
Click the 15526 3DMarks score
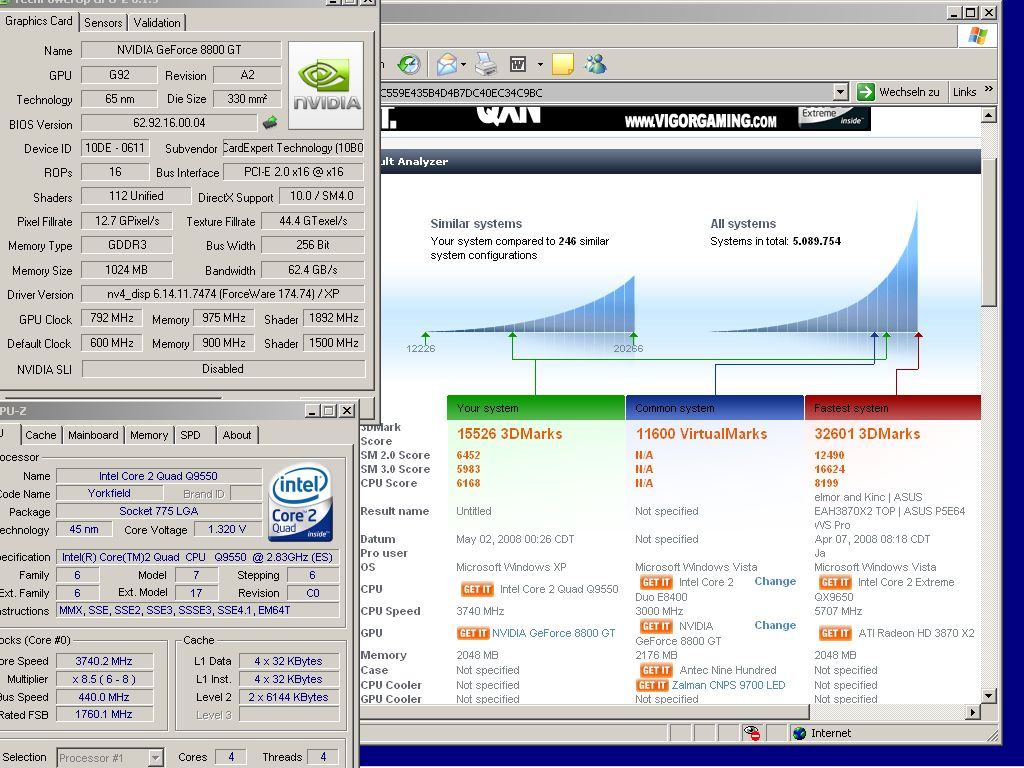509,434
